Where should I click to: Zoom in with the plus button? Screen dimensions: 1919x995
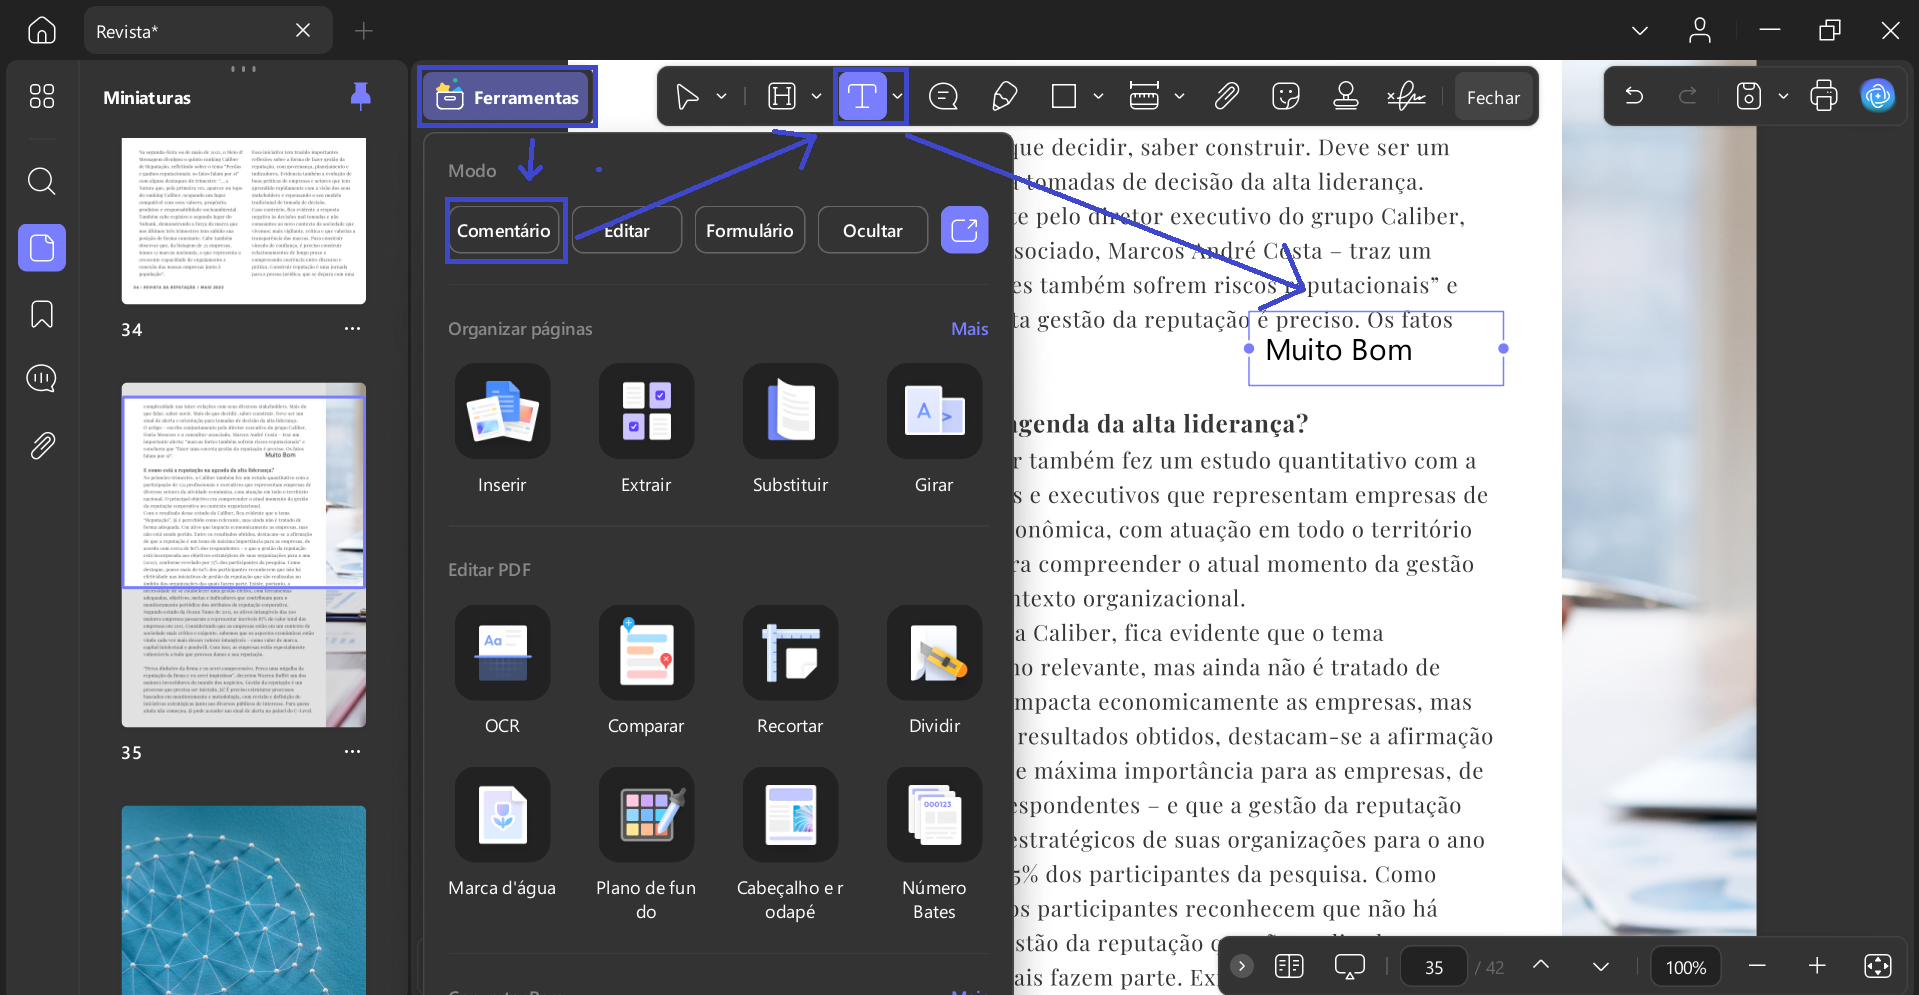[x=1817, y=966]
